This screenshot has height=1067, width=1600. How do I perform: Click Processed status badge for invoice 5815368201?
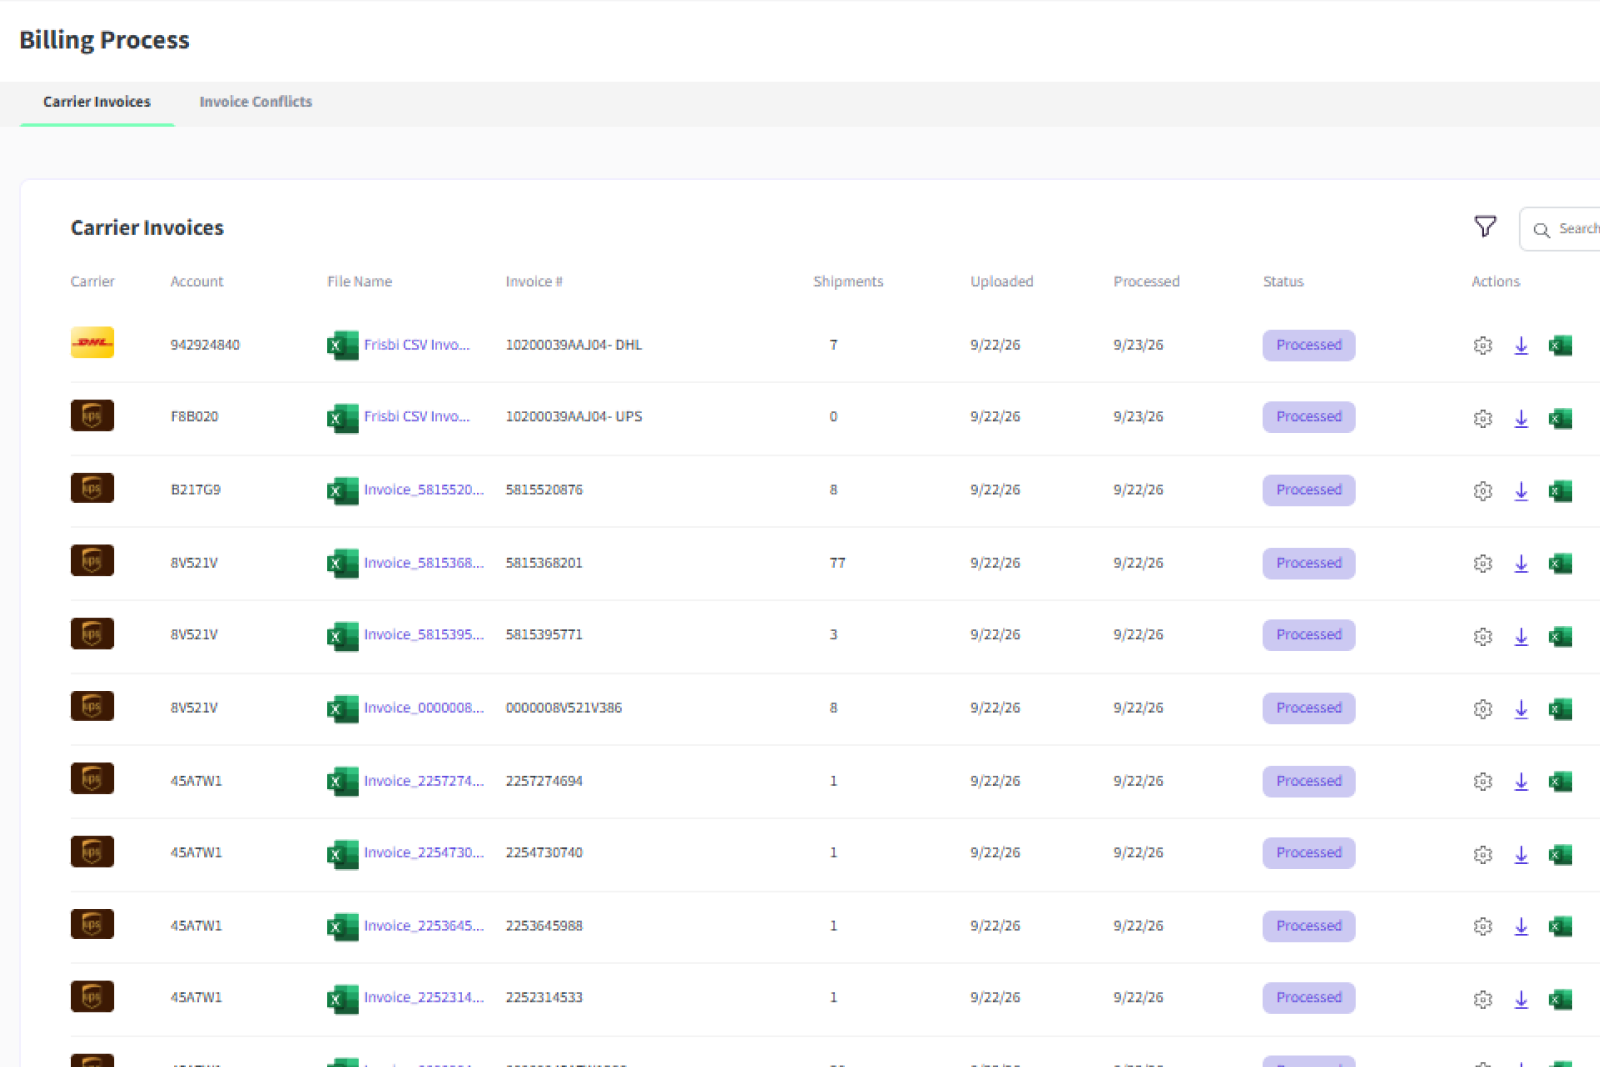coord(1309,563)
